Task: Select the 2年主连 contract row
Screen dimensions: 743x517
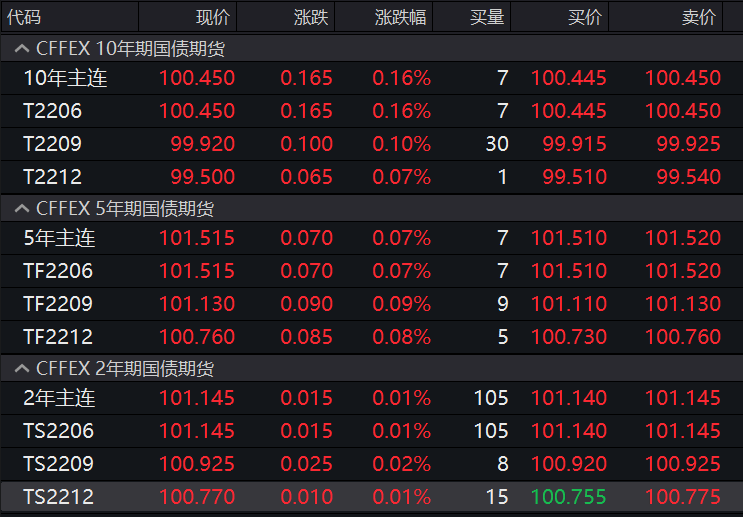Action: point(59,398)
